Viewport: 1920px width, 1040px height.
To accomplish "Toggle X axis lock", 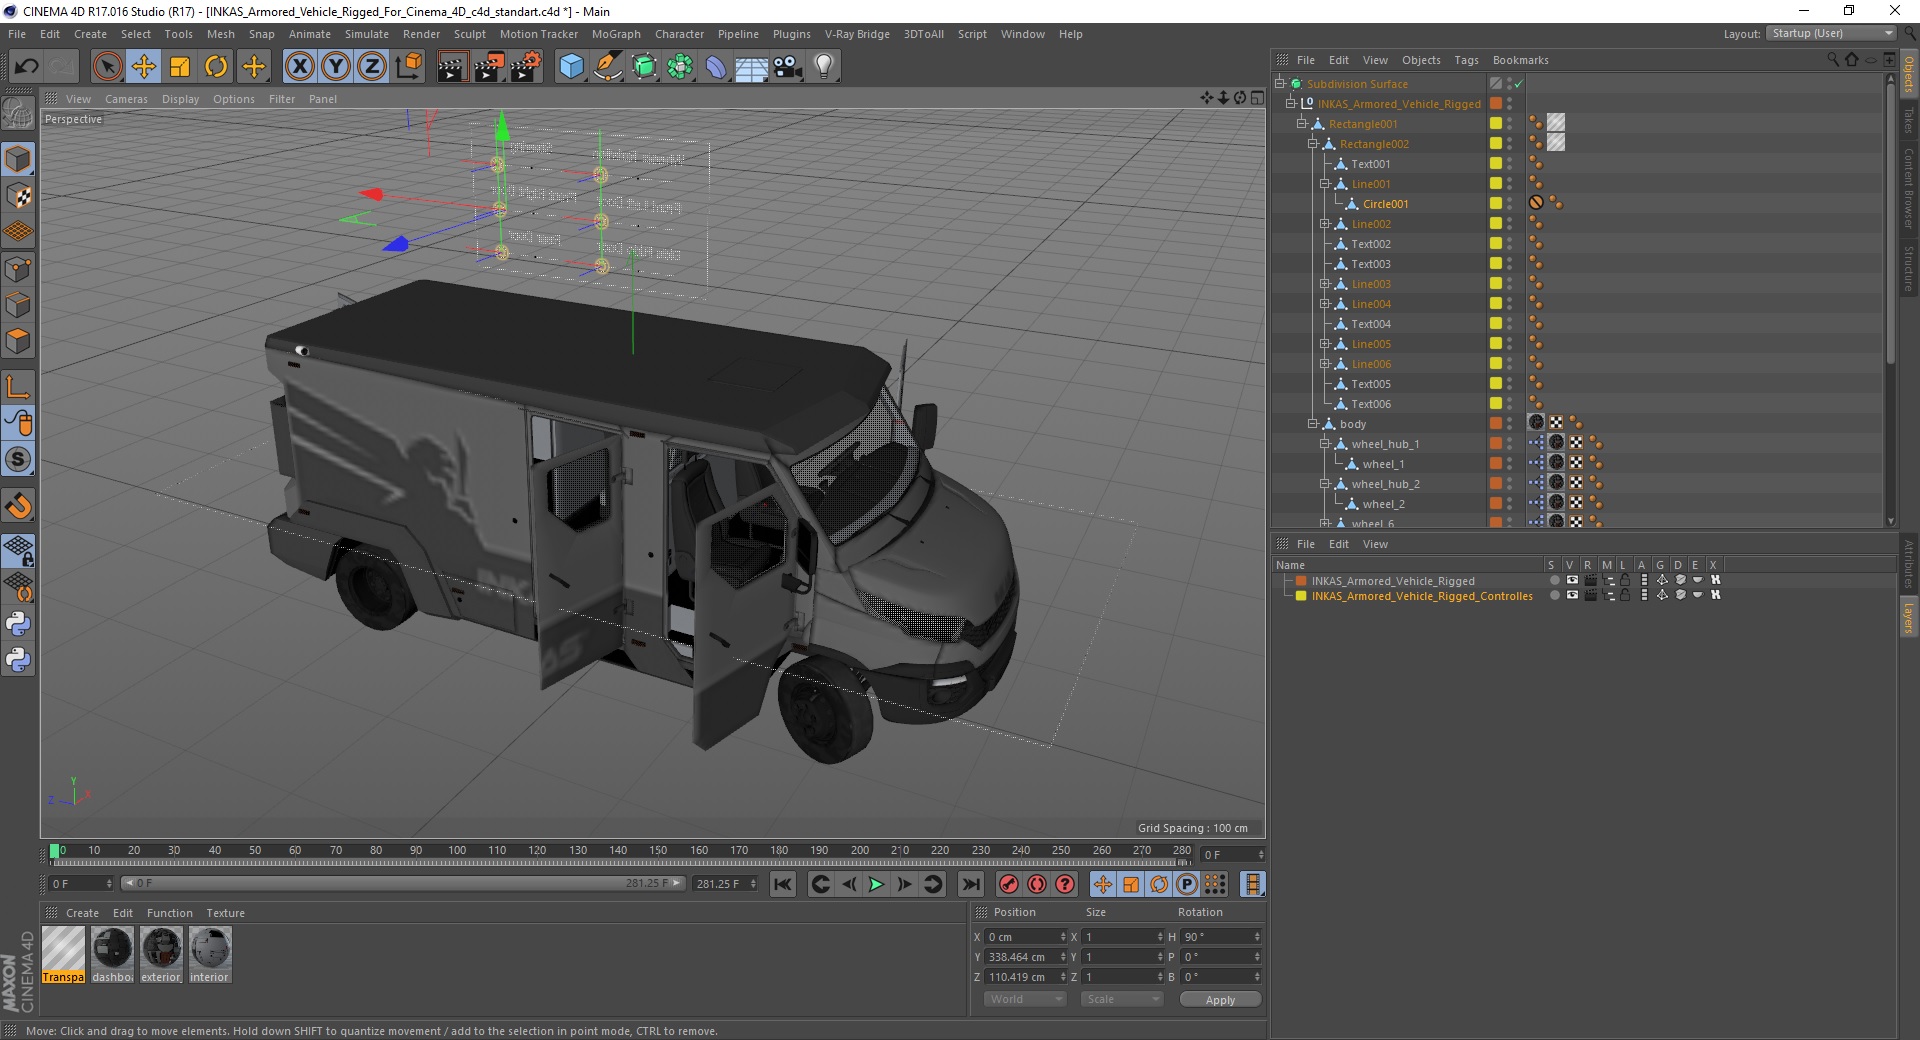I will tap(299, 67).
